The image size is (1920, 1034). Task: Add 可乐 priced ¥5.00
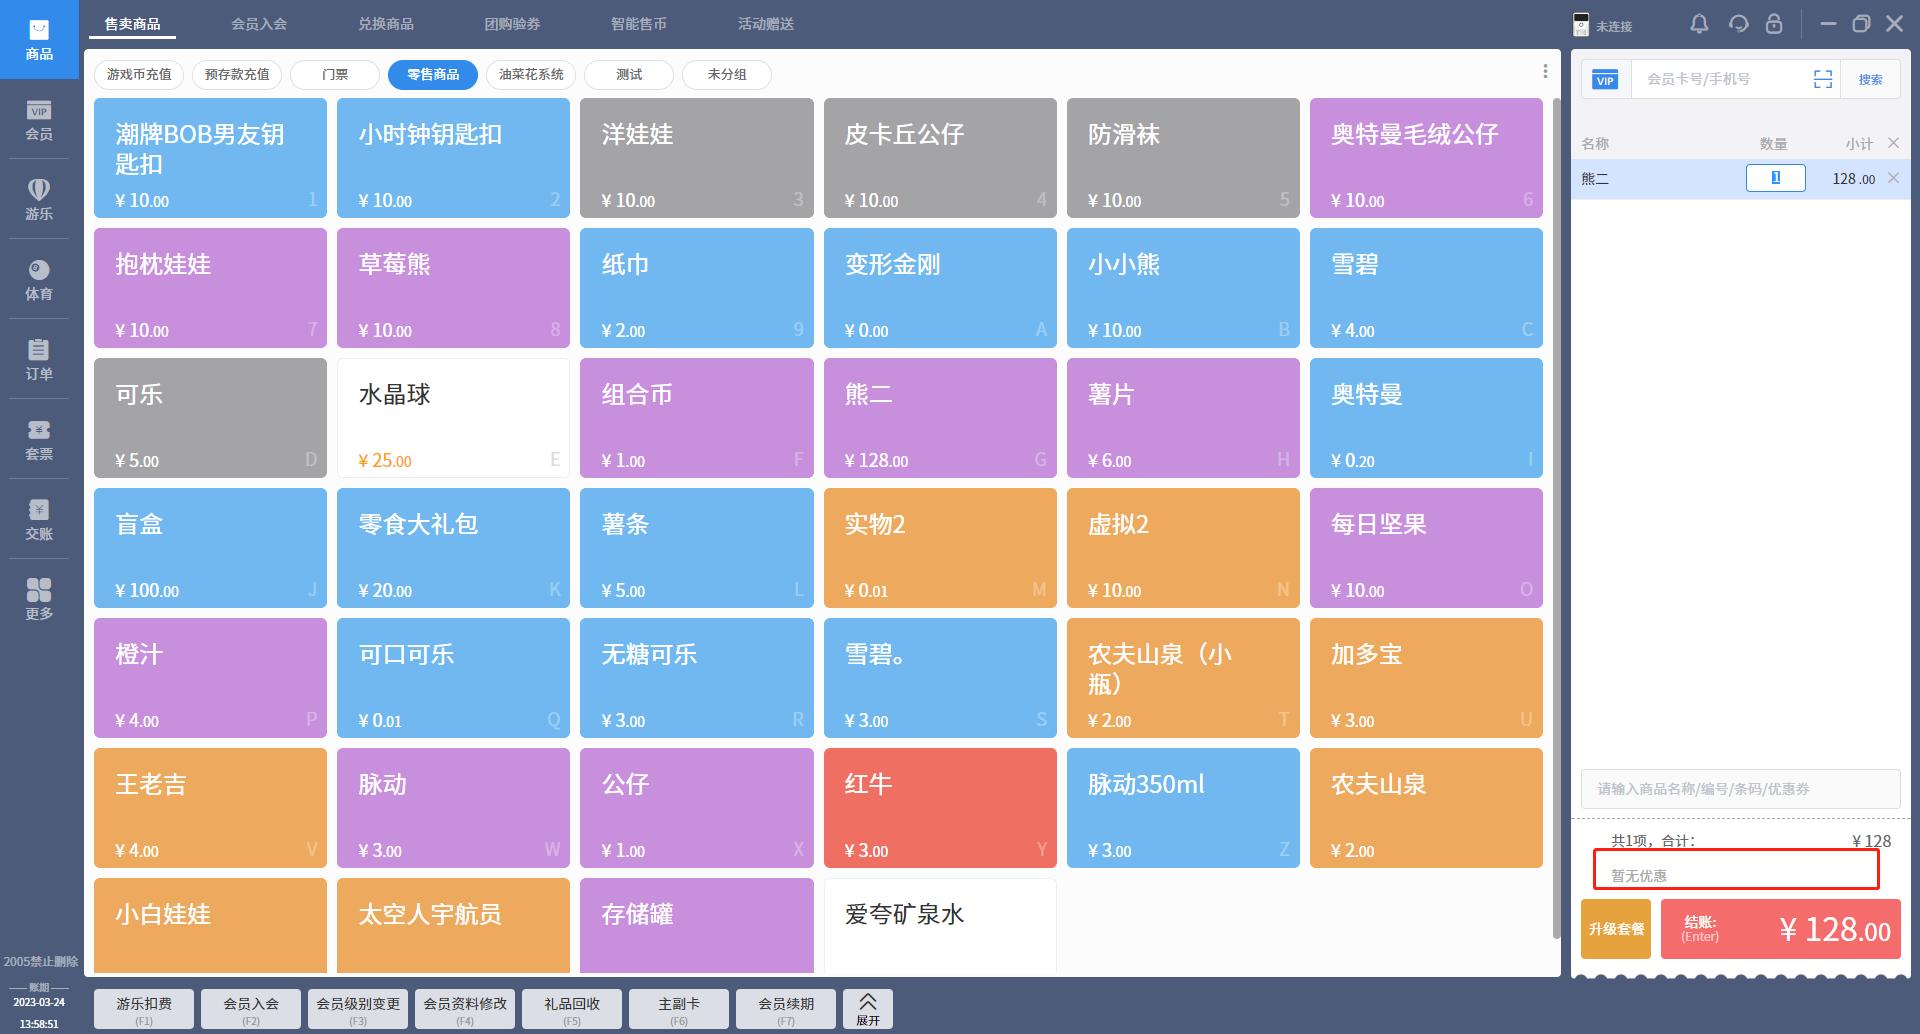coord(210,418)
